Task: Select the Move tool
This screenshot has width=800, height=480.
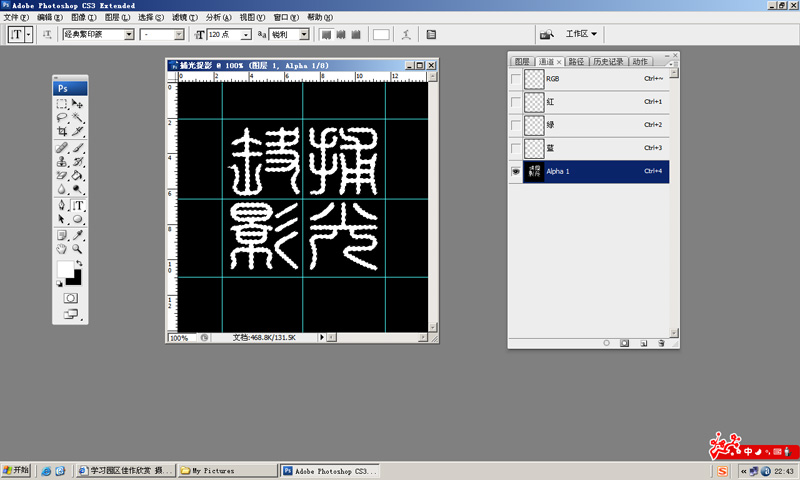Action: pyautogui.click(x=78, y=104)
